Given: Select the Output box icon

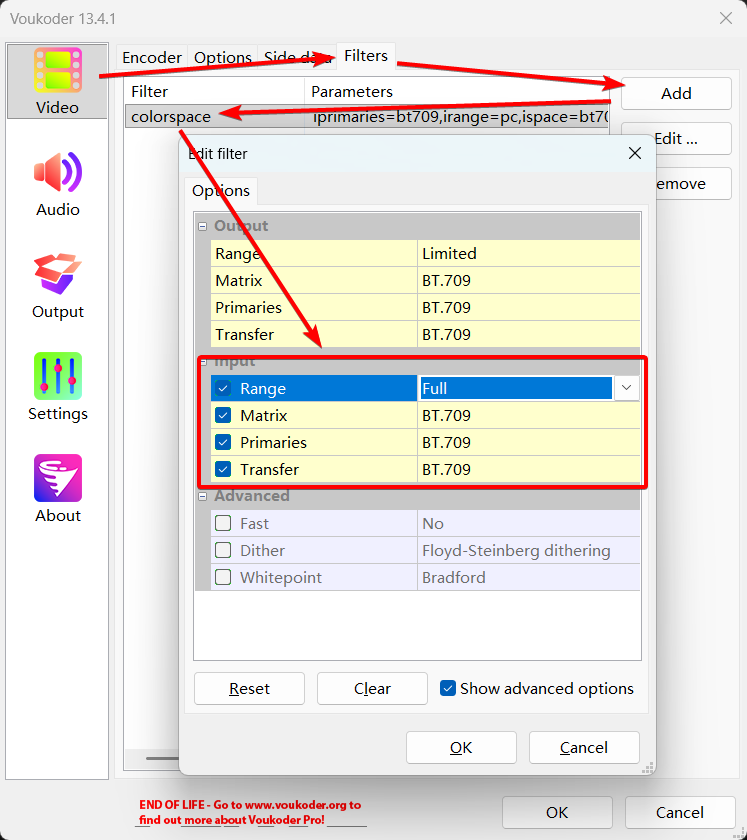Looking at the screenshot, I should (x=57, y=275).
